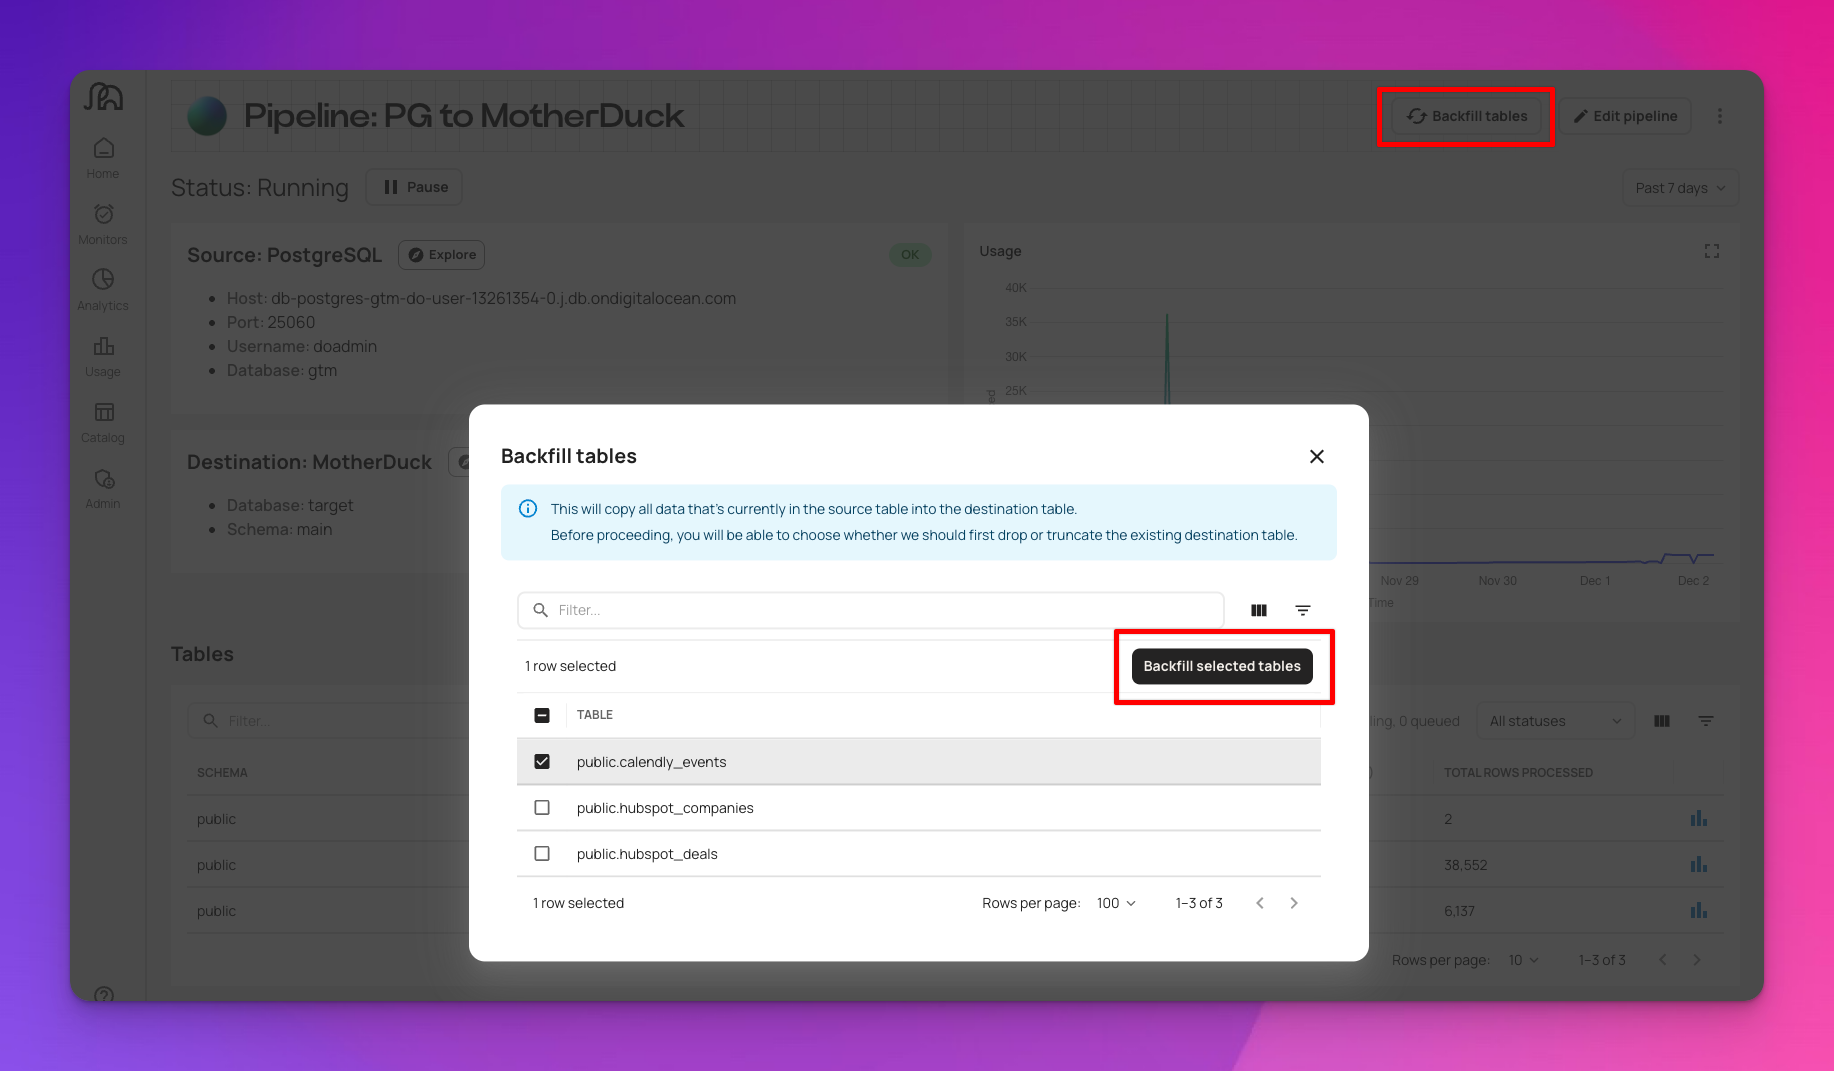
Task: Open the chart icon for the row with 6,137 rows processed
Action: pos(1699,910)
